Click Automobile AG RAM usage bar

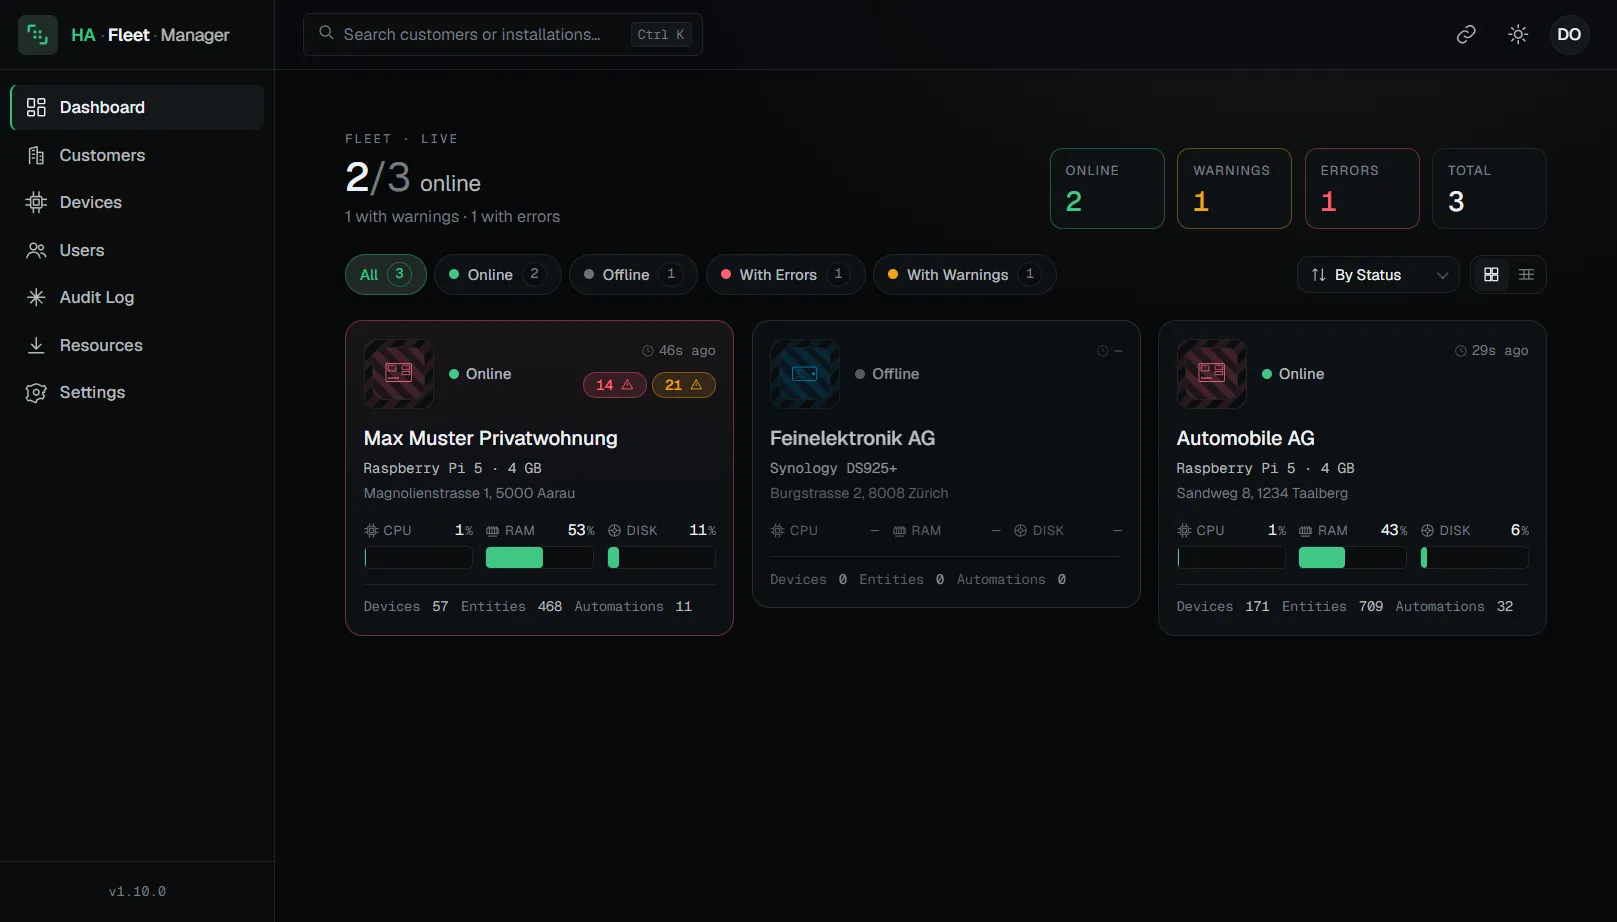coord(1353,558)
